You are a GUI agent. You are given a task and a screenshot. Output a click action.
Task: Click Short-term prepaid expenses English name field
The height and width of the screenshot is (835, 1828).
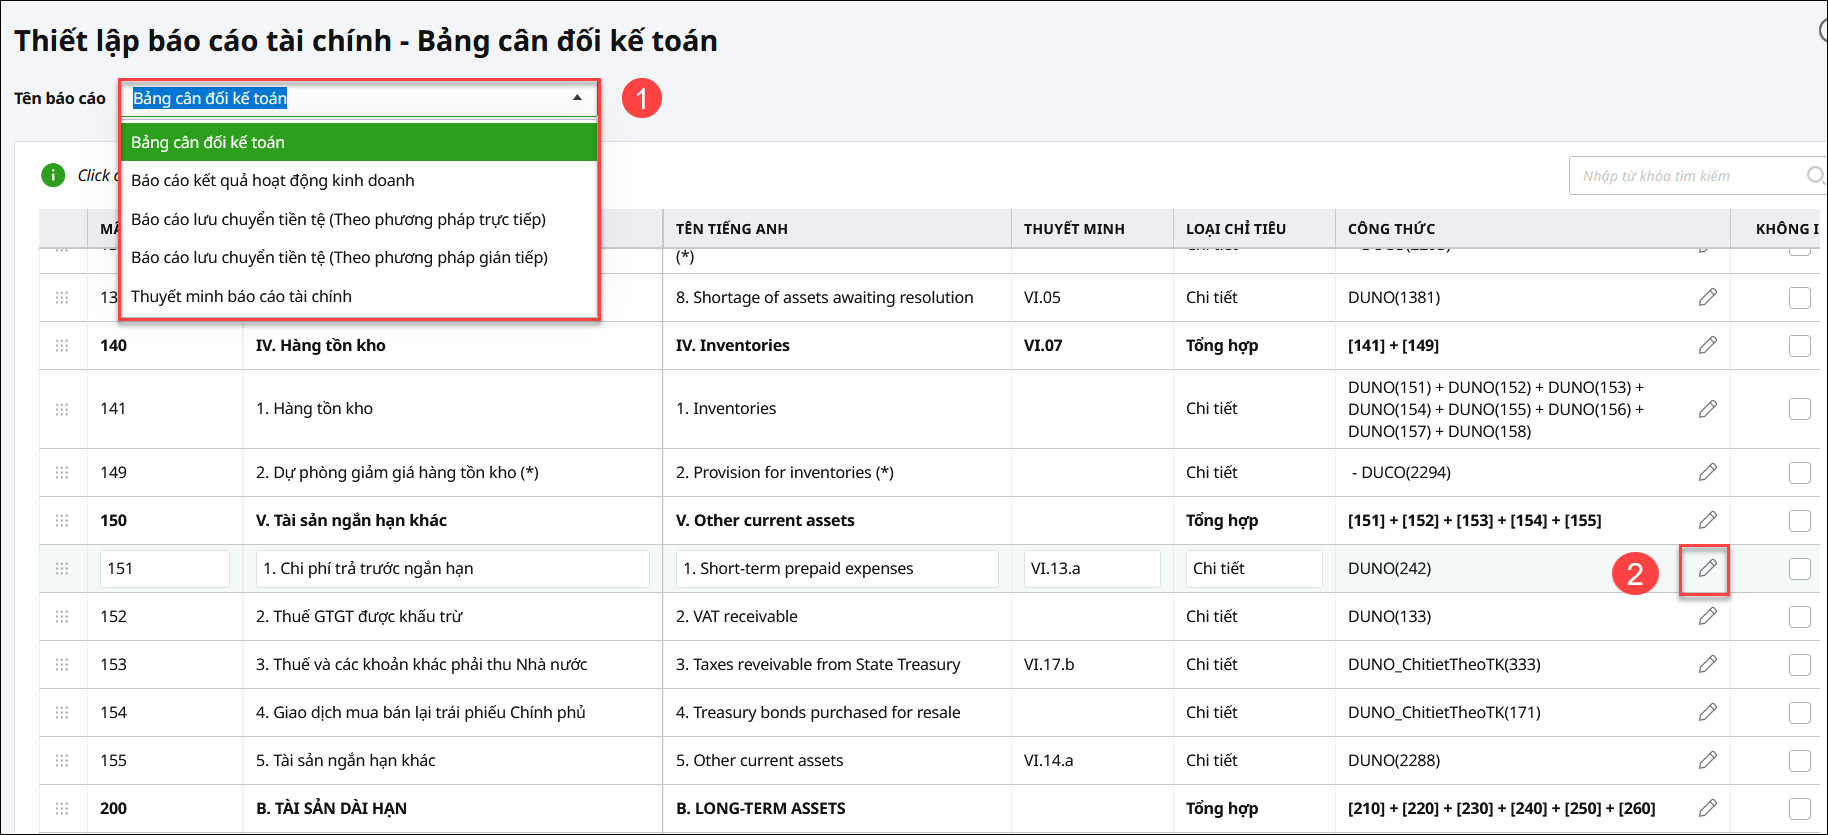coord(836,569)
